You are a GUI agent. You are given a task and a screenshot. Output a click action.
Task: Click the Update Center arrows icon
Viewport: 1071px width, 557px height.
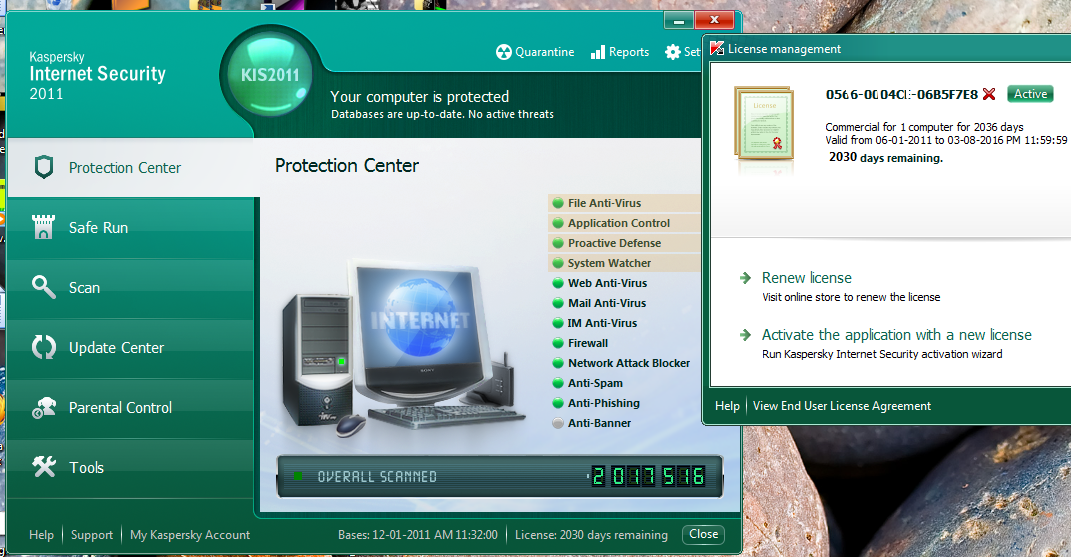point(44,347)
